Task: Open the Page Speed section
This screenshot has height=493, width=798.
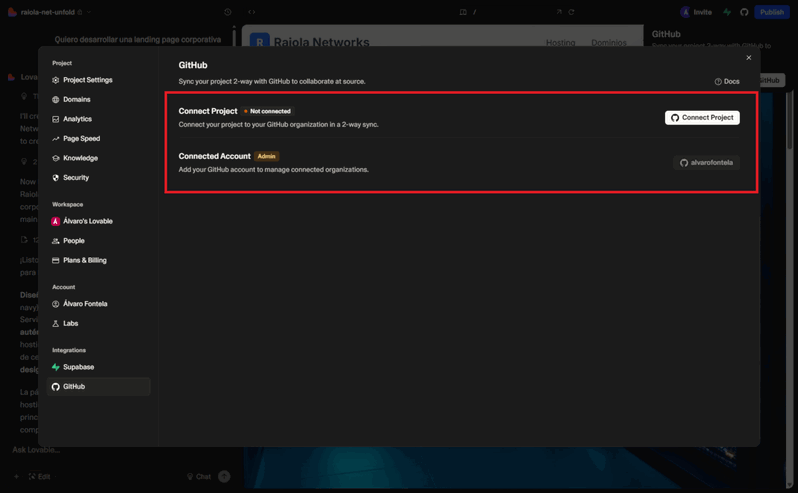Action: (x=76, y=138)
